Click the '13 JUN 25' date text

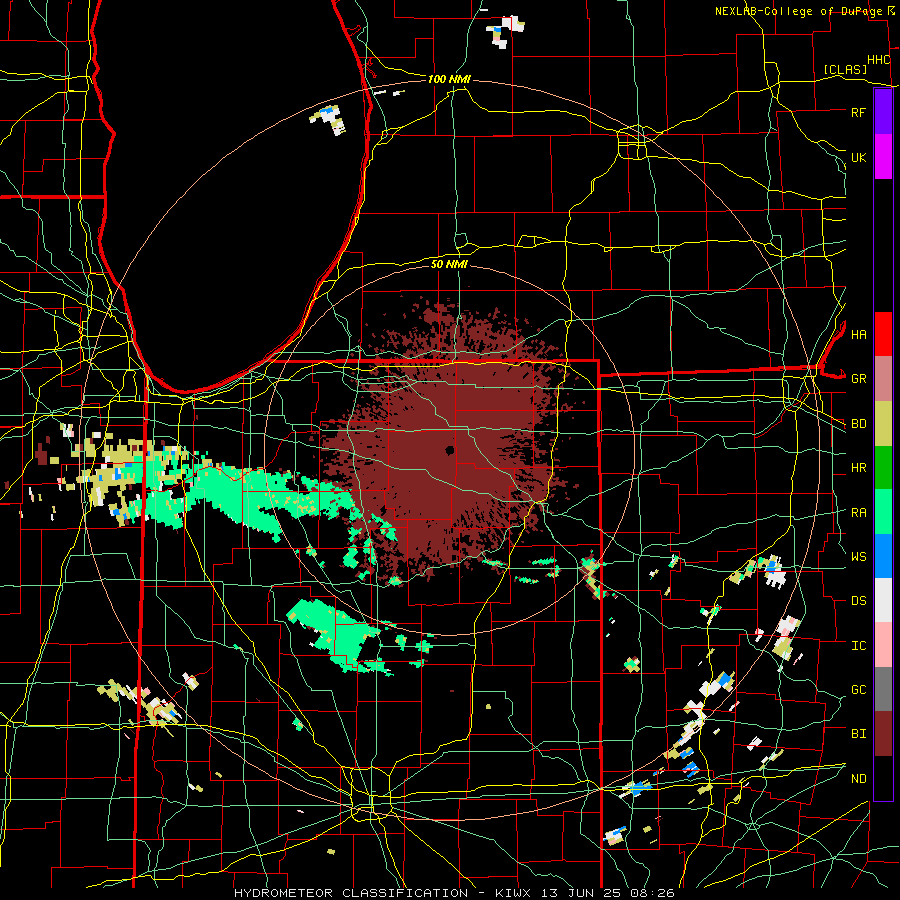click(585, 893)
